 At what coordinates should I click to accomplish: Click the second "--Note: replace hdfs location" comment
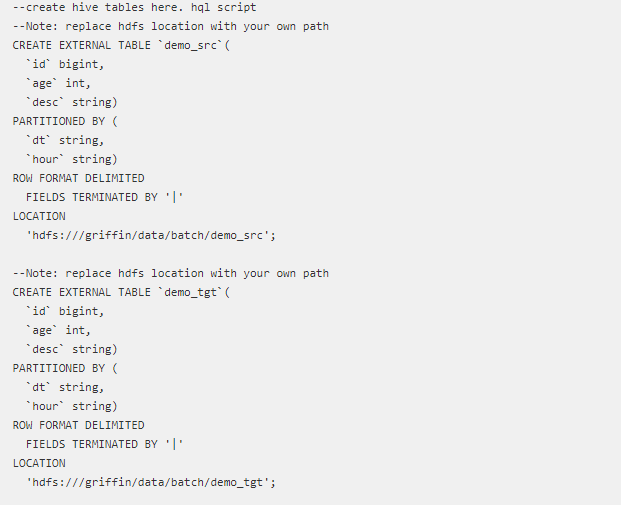pos(170,273)
